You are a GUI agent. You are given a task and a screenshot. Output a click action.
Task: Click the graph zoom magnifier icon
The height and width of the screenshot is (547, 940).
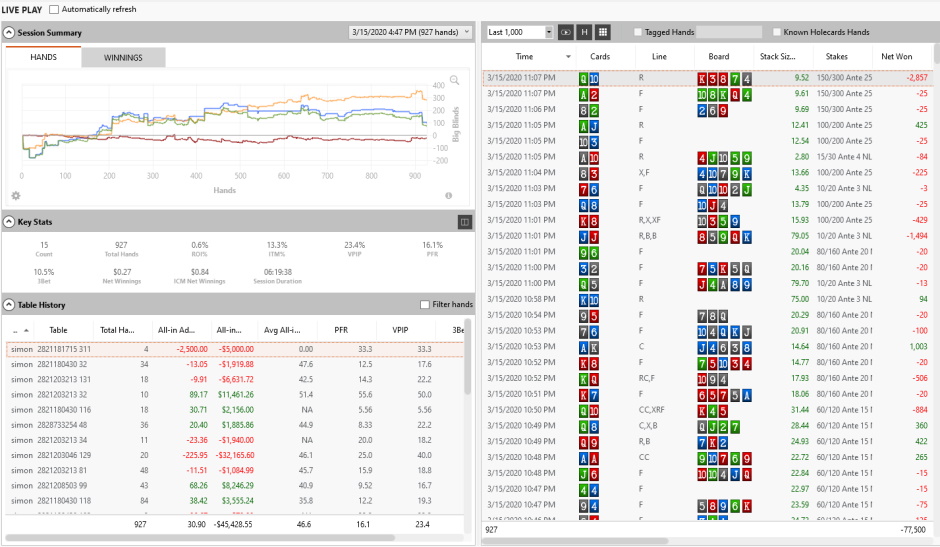(454, 80)
